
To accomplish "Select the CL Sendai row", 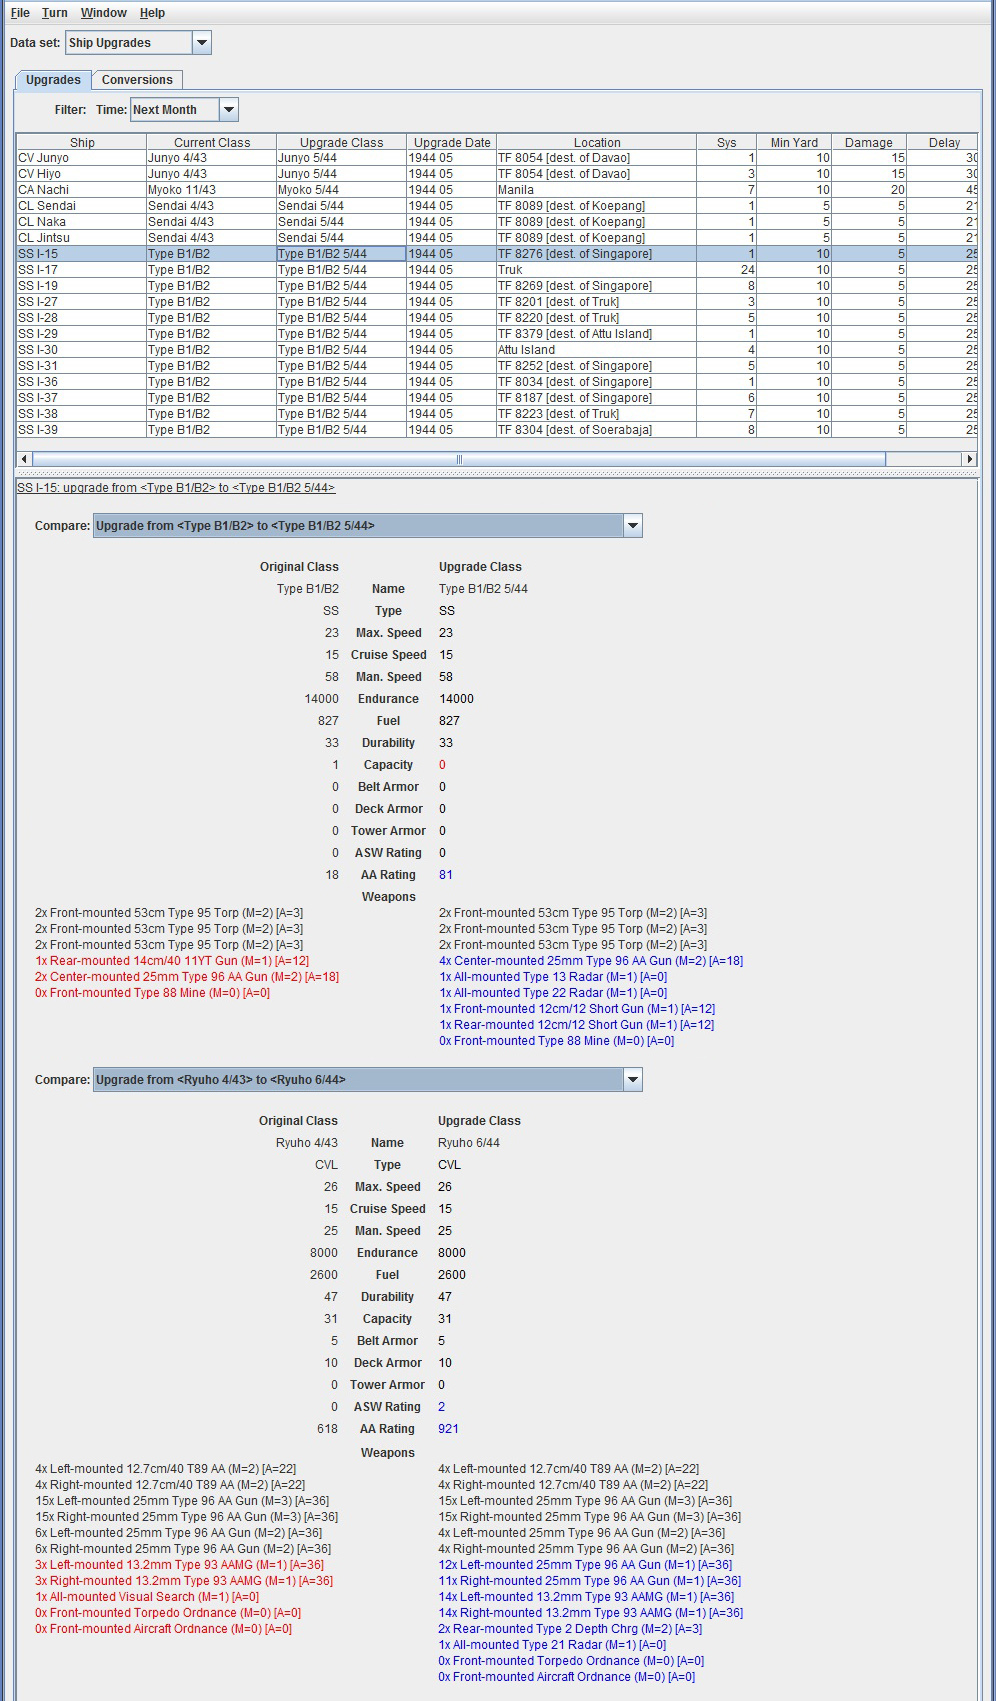I will [x=497, y=206].
